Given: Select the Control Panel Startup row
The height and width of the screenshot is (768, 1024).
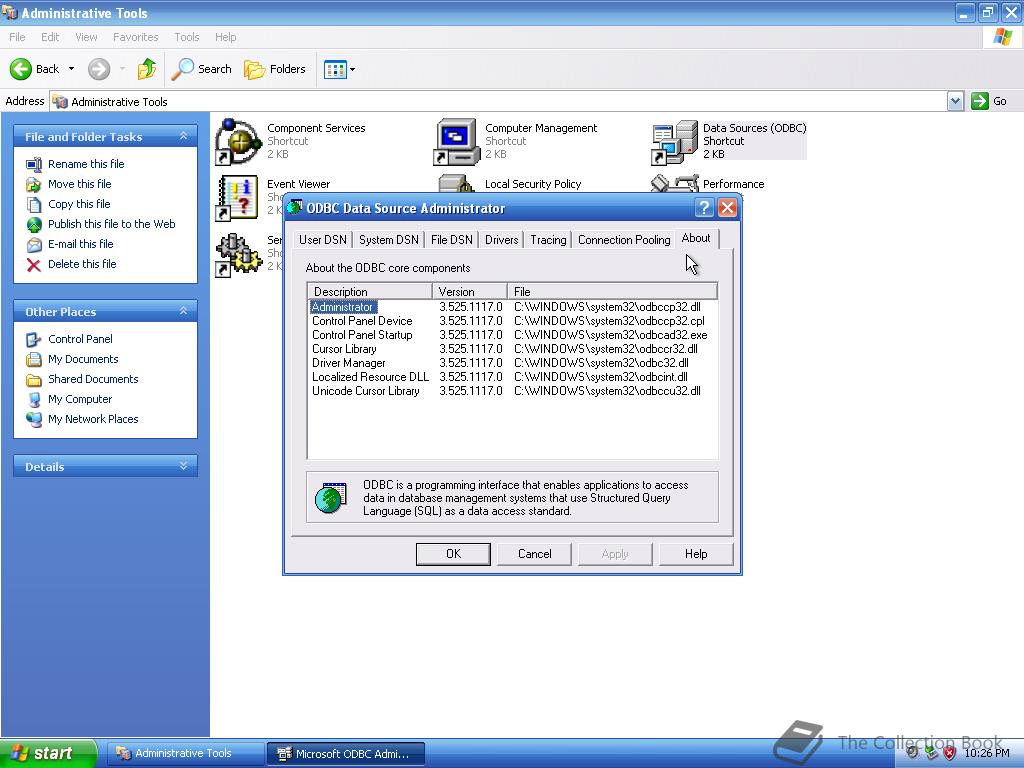Looking at the screenshot, I should coord(512,335).
